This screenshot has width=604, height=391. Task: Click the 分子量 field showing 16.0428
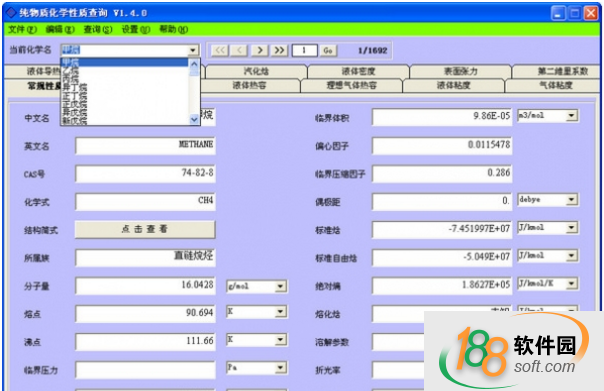[x=146, y=286]
